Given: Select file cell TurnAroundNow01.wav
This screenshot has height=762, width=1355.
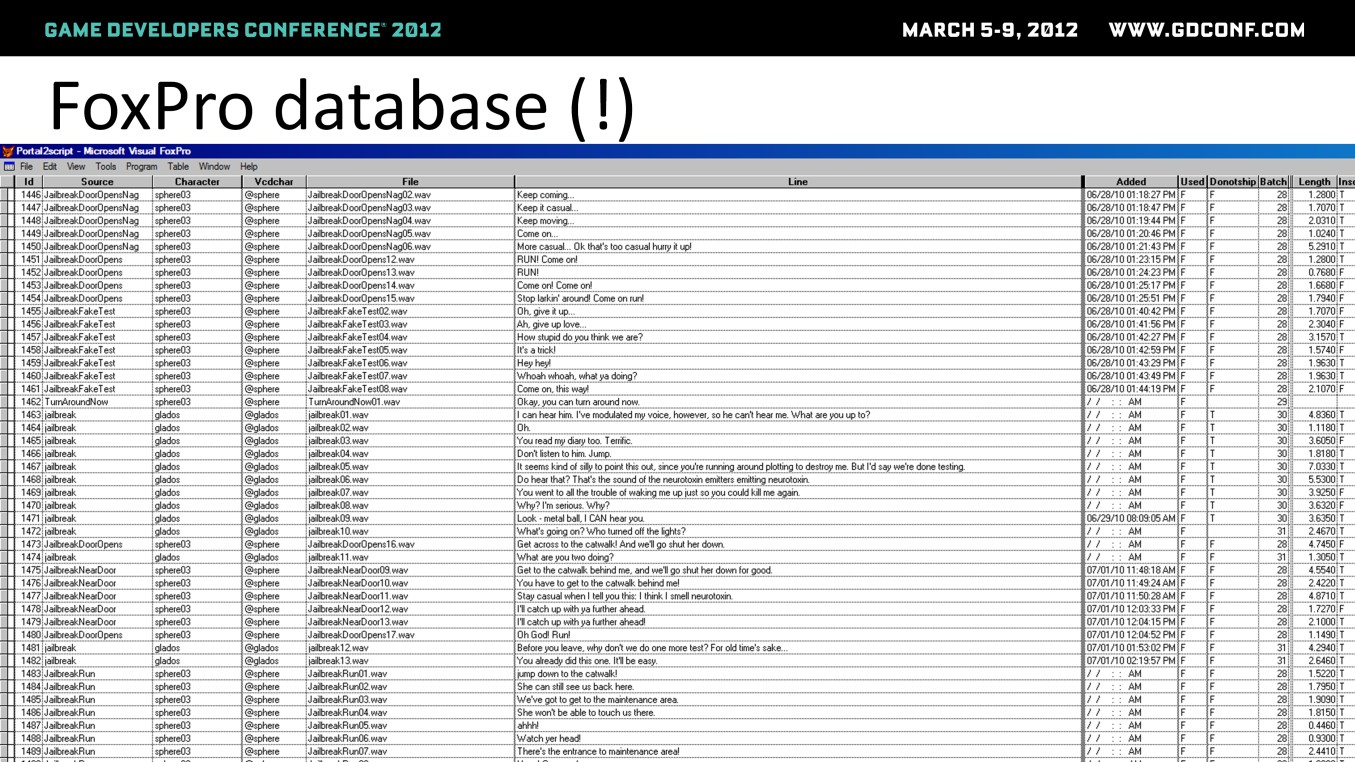Looking at the screenshot, I should (410, 402).
